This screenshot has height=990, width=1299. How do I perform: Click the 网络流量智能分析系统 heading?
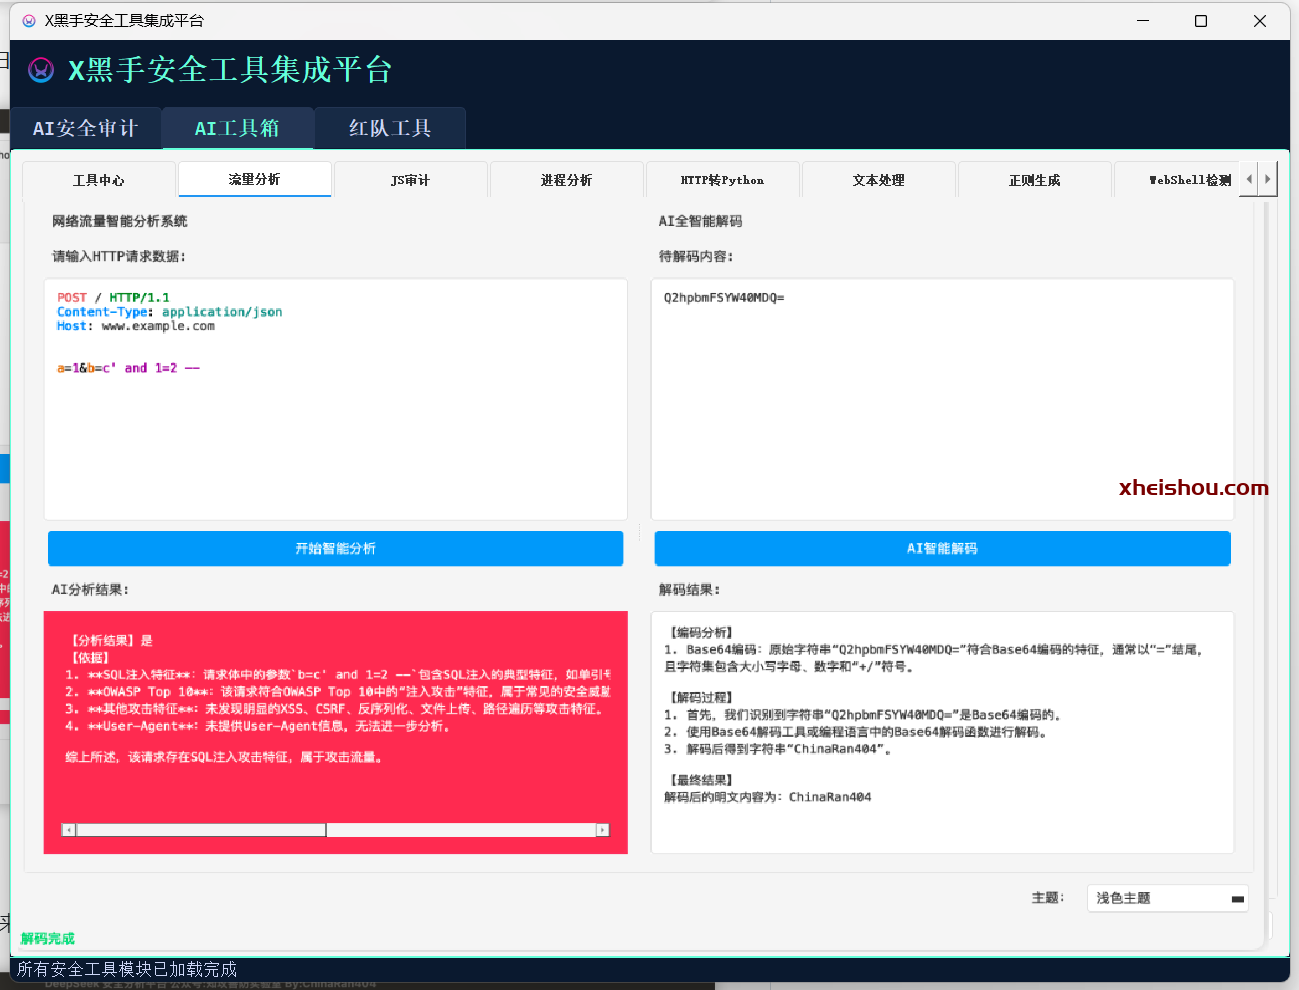coord(120,221)
